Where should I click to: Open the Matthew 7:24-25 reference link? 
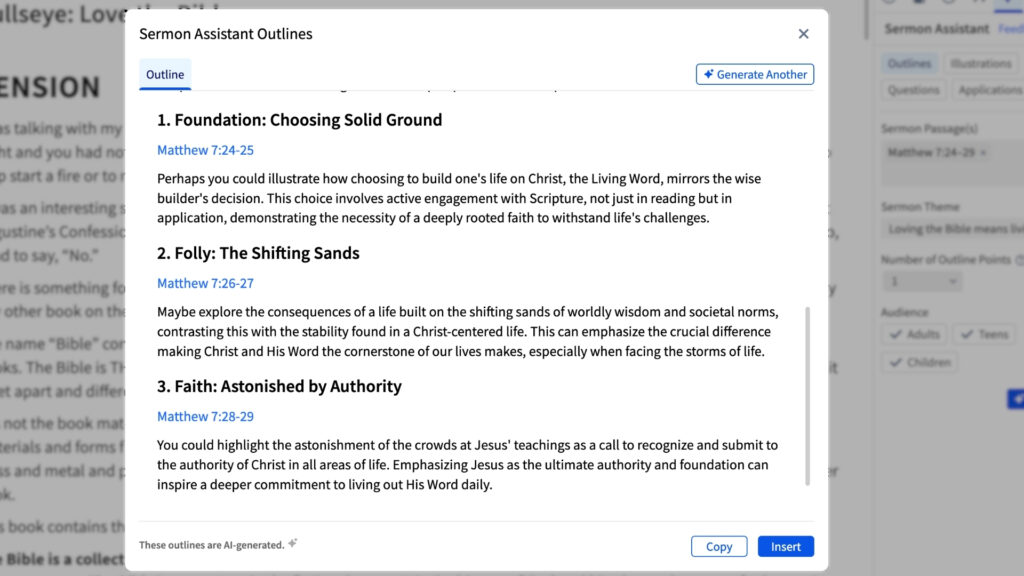205,150
